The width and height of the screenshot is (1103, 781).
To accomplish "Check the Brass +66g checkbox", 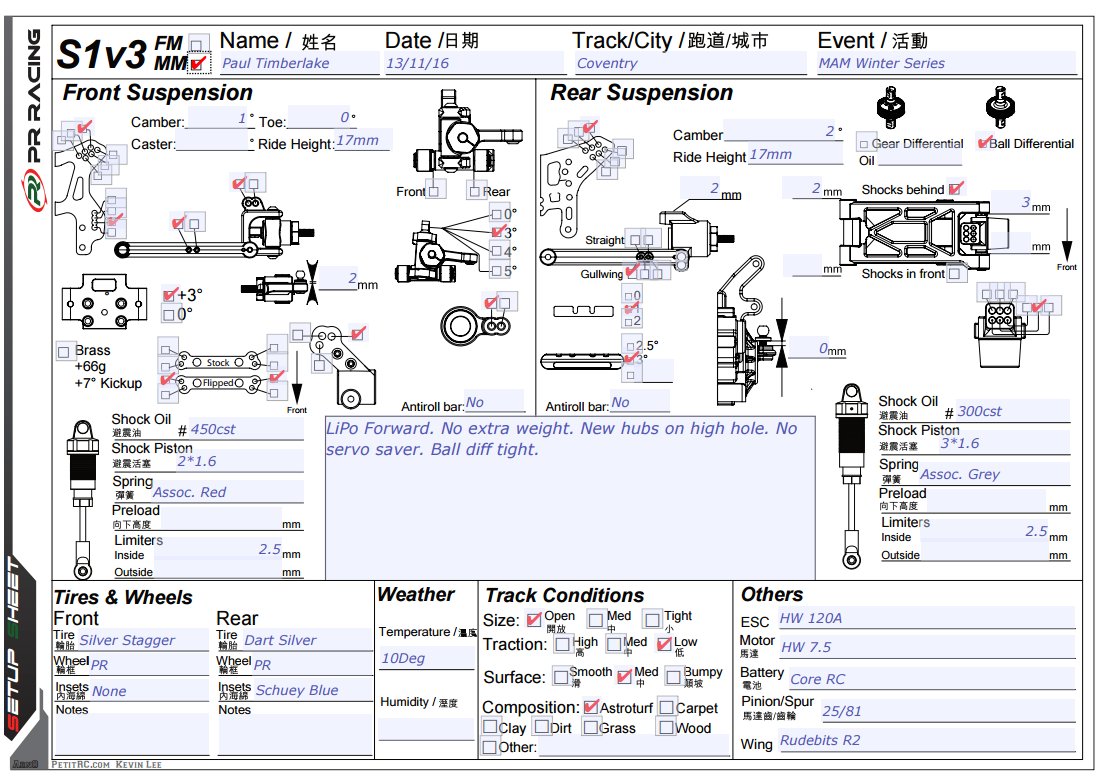I will (x=65, y=351).
